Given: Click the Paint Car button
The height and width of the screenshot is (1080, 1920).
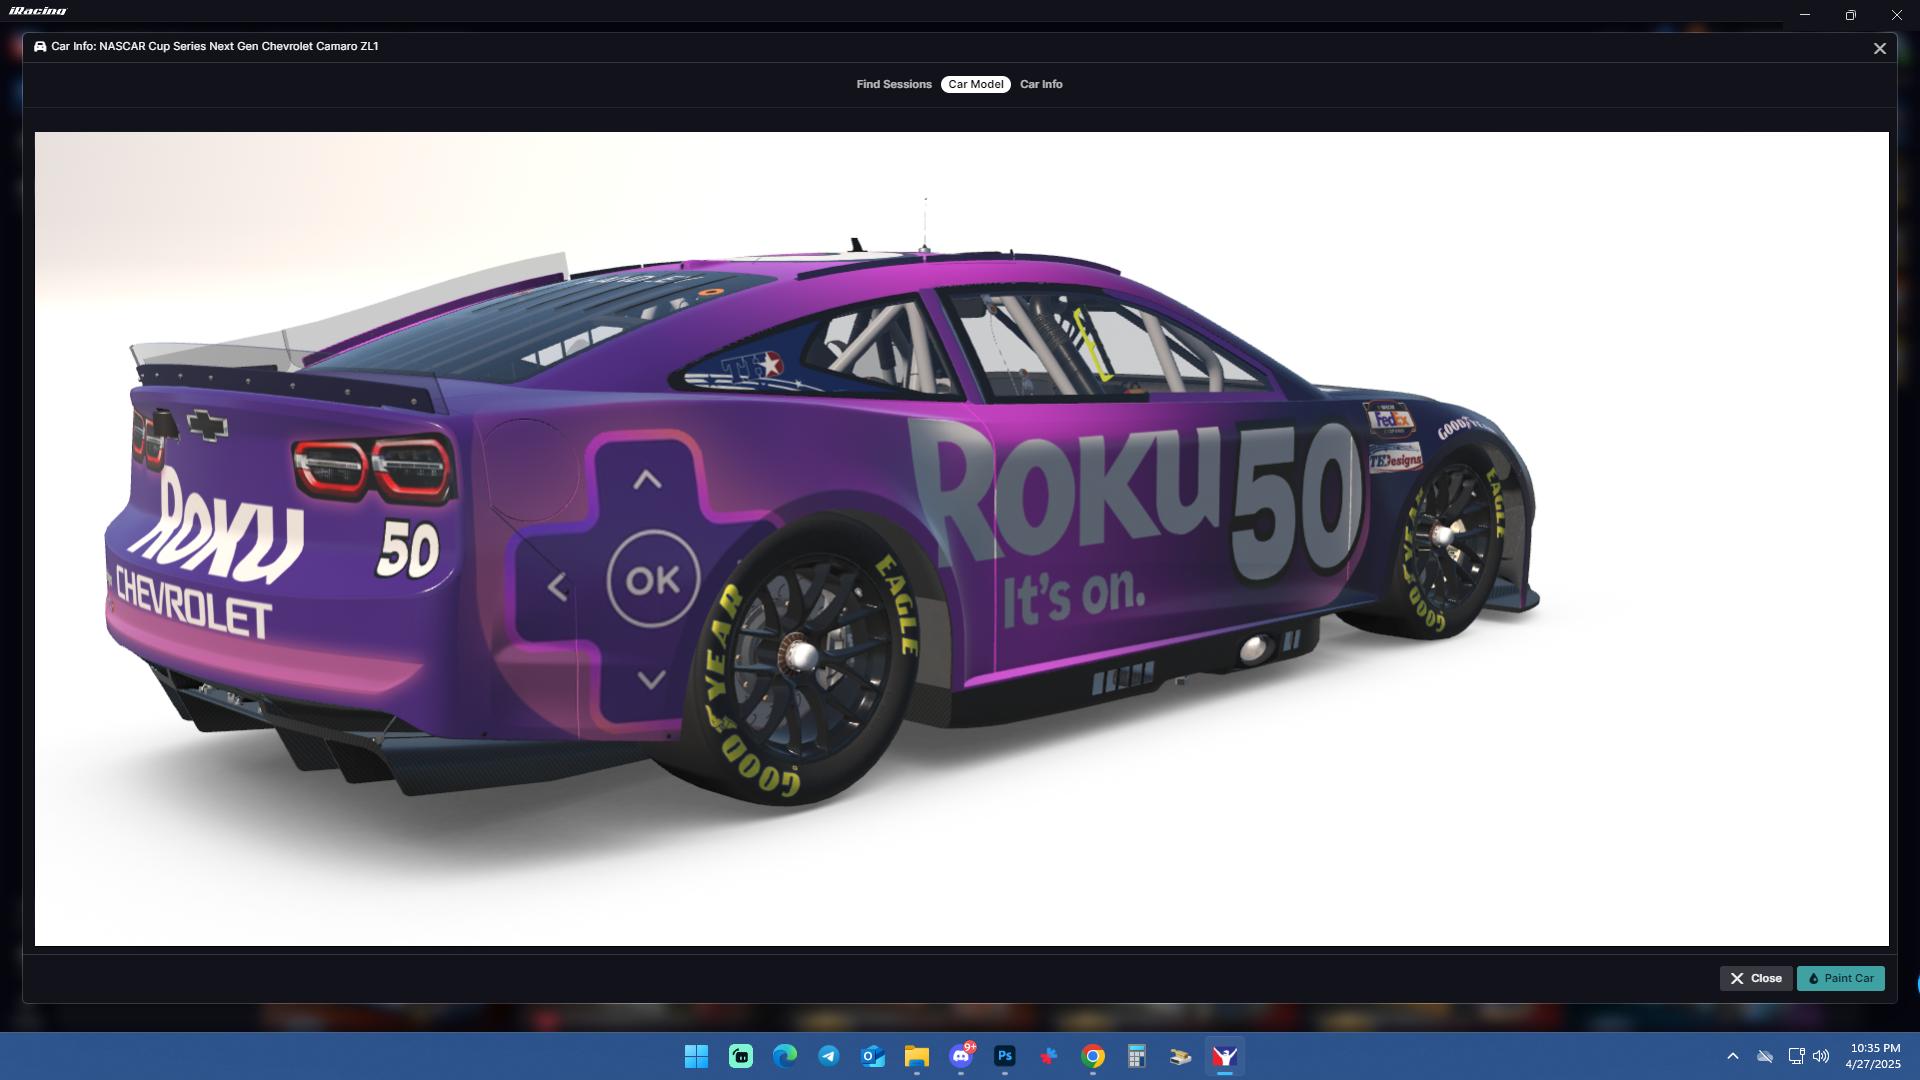Looking at the screenshot, I should coord(1840,978).
